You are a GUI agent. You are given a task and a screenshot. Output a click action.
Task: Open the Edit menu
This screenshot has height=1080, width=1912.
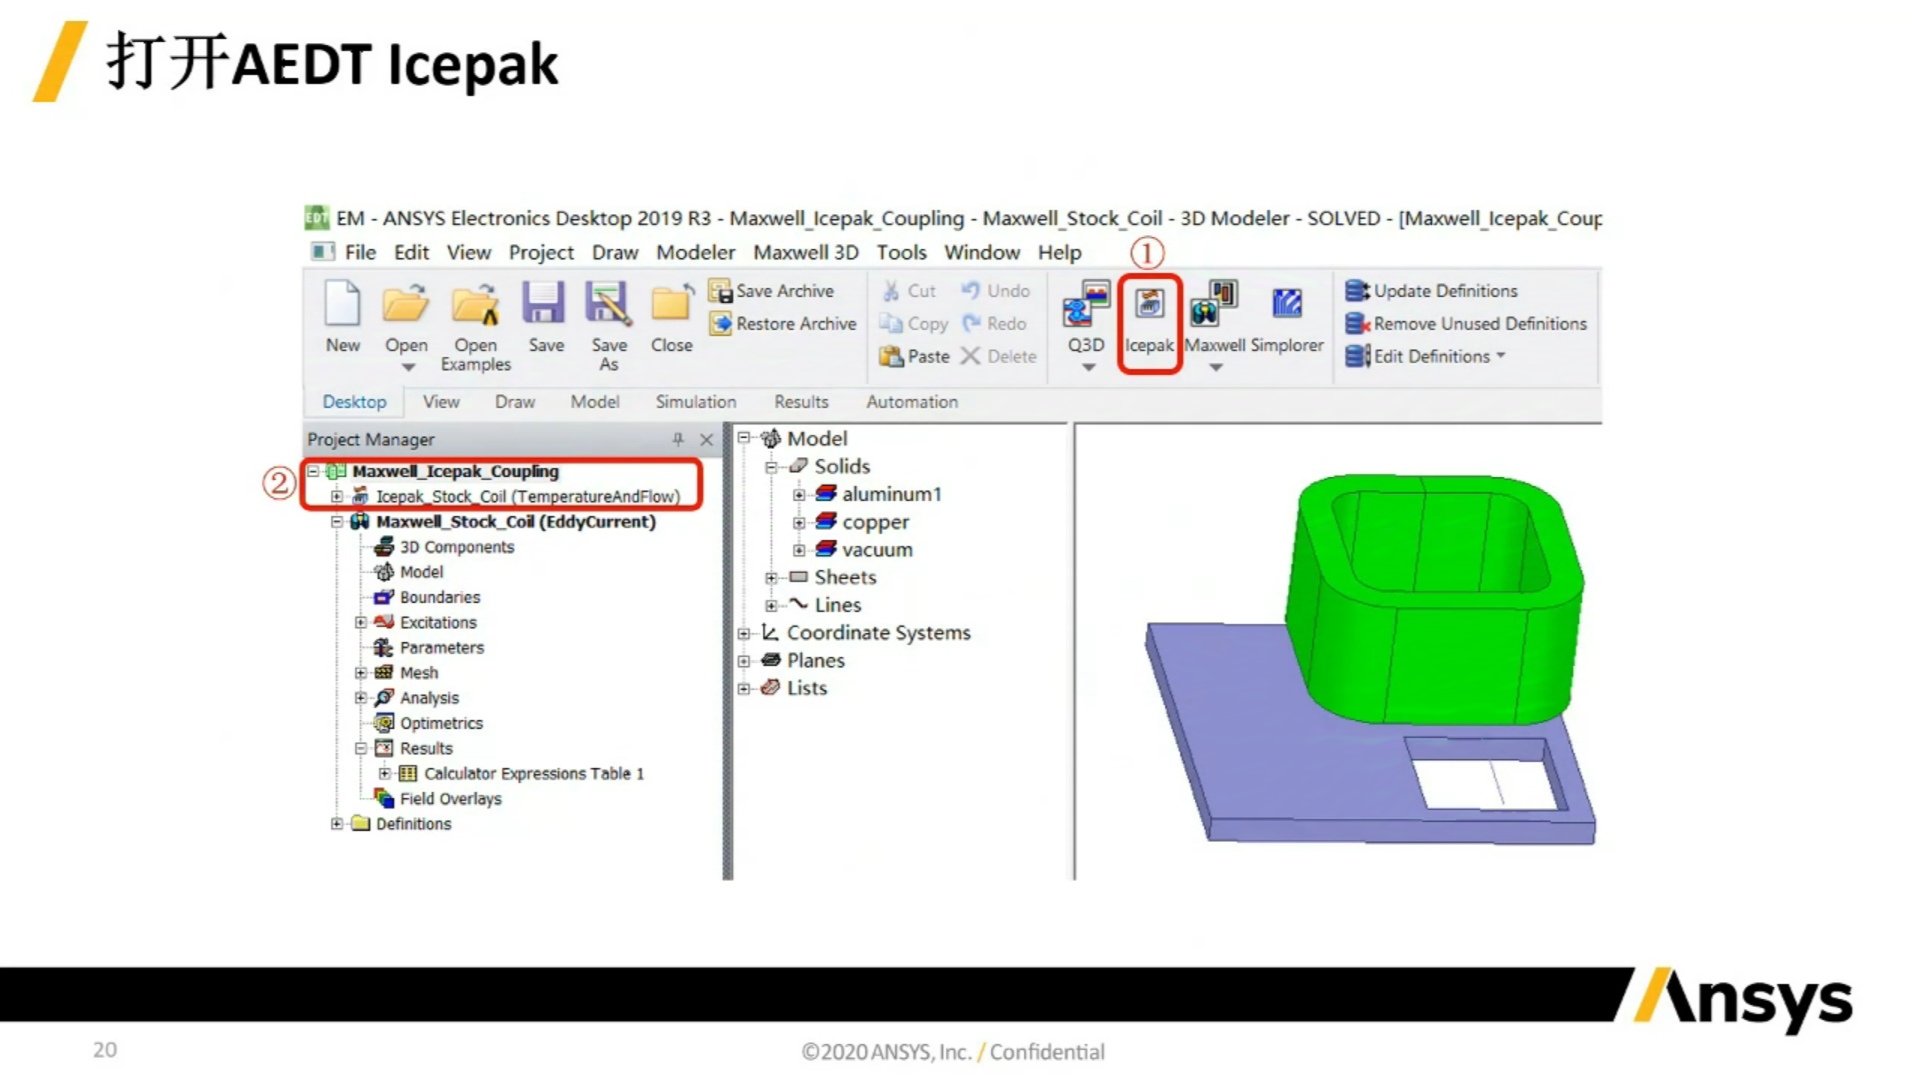click(x=411, y=253)
